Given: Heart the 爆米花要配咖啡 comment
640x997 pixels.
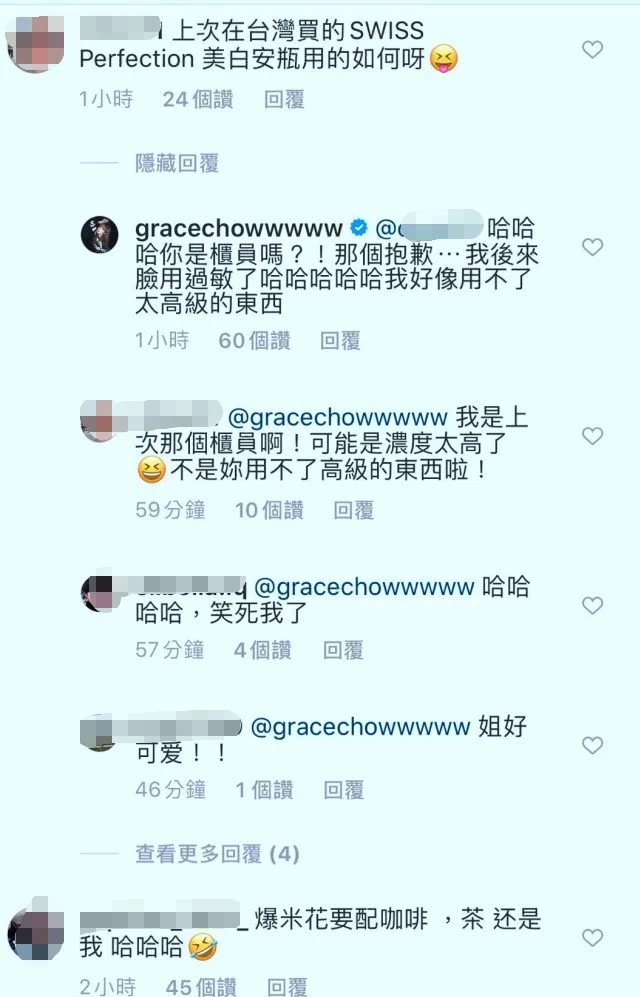Looking at the screenshot, I should [x=592, y=937].
